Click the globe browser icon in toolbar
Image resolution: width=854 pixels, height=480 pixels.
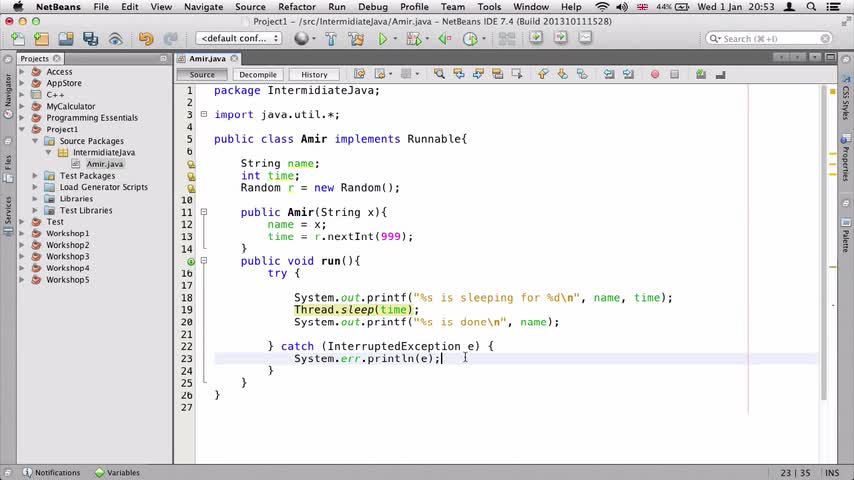coord(301,39)
